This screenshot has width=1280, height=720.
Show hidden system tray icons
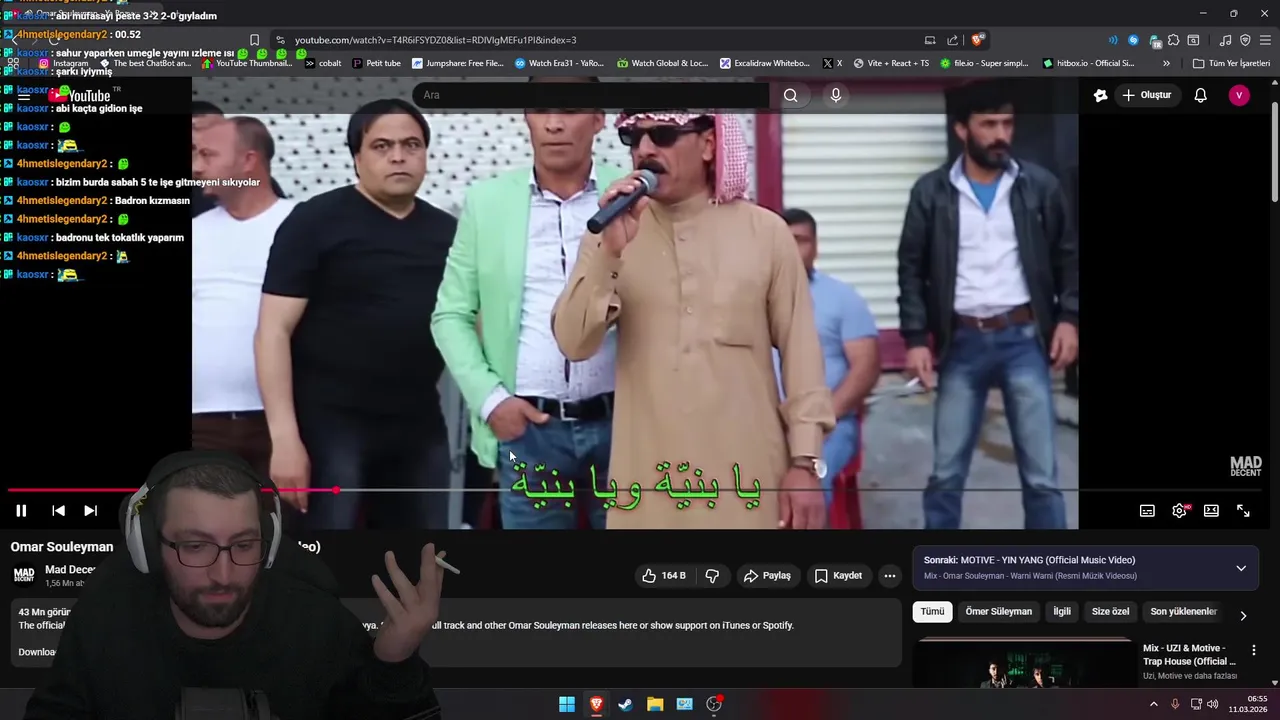point(1153,704)
